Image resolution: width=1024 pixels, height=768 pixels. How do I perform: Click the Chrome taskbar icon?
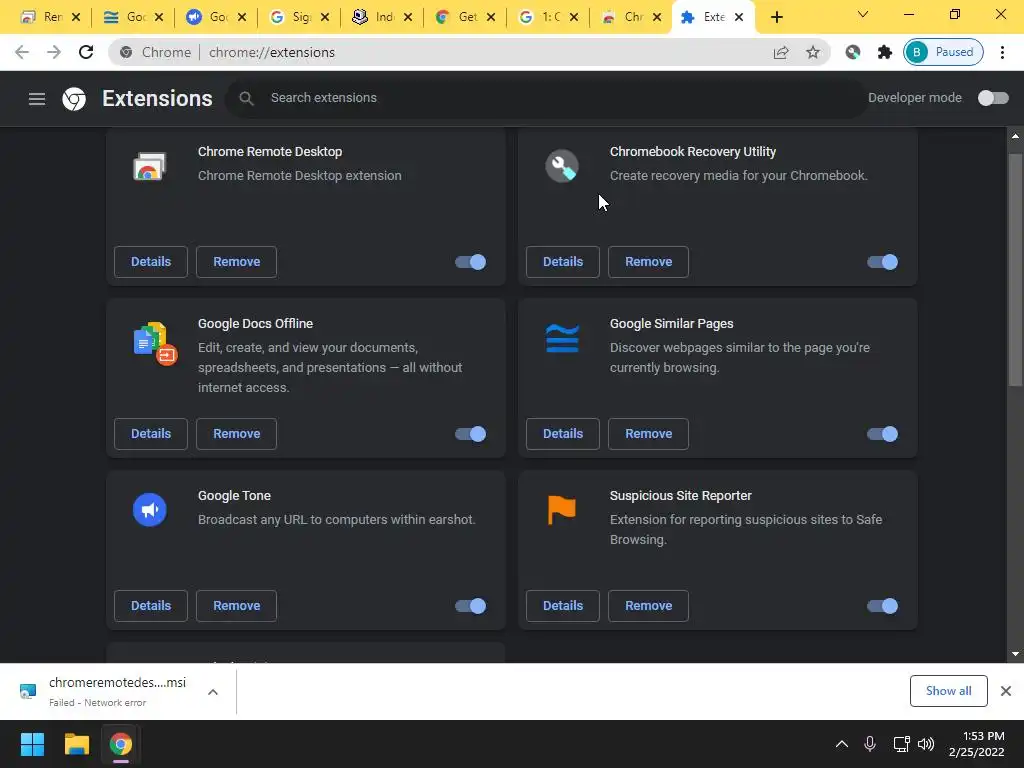point(120,744)
